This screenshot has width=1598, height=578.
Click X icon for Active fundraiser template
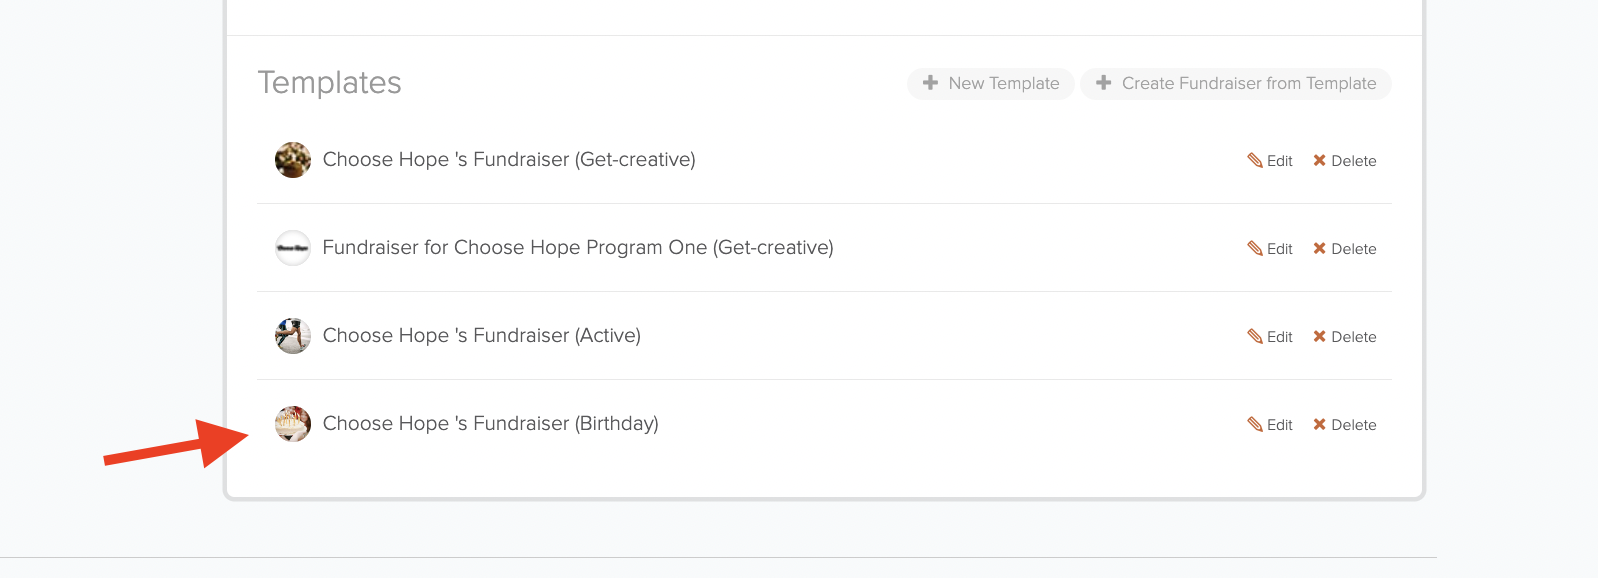pyautogui.click(x=1319, y=336)
